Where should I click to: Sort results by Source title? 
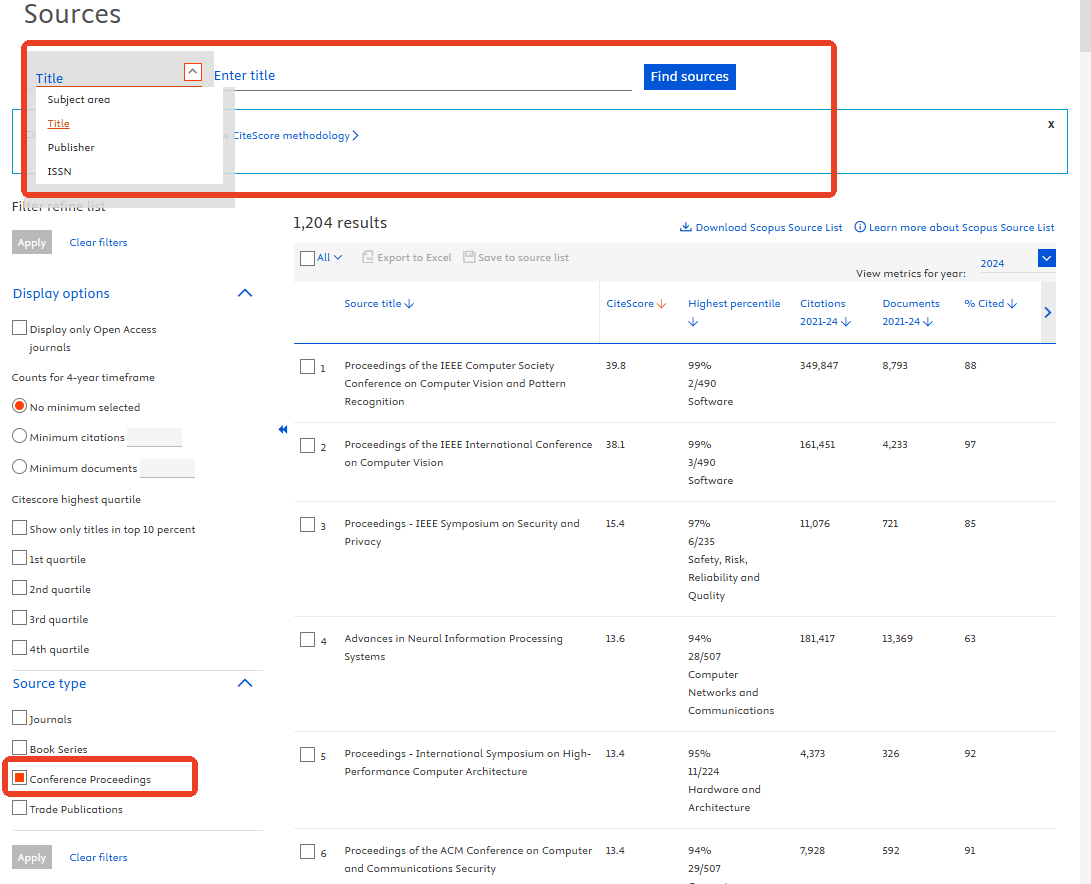379,304
